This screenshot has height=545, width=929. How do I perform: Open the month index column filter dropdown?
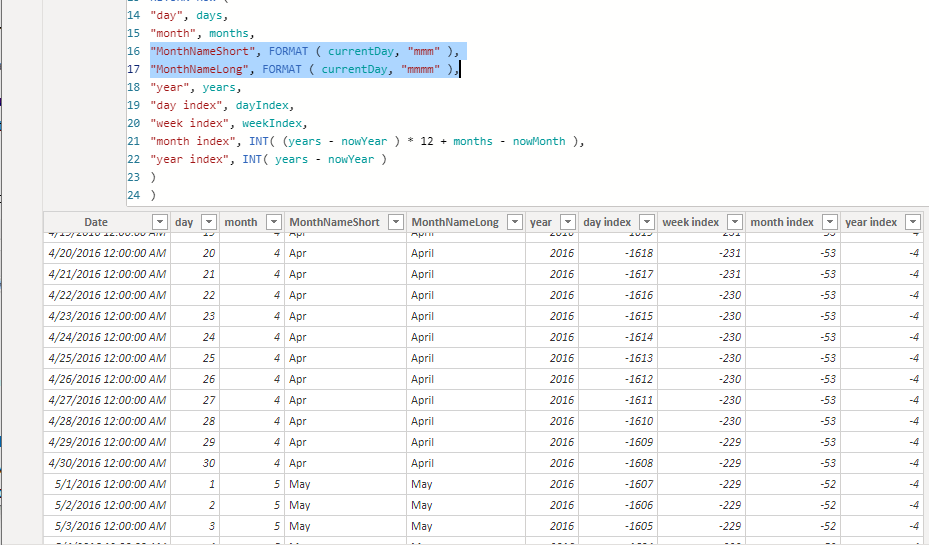pyautogui.click(x=829, y=222)
